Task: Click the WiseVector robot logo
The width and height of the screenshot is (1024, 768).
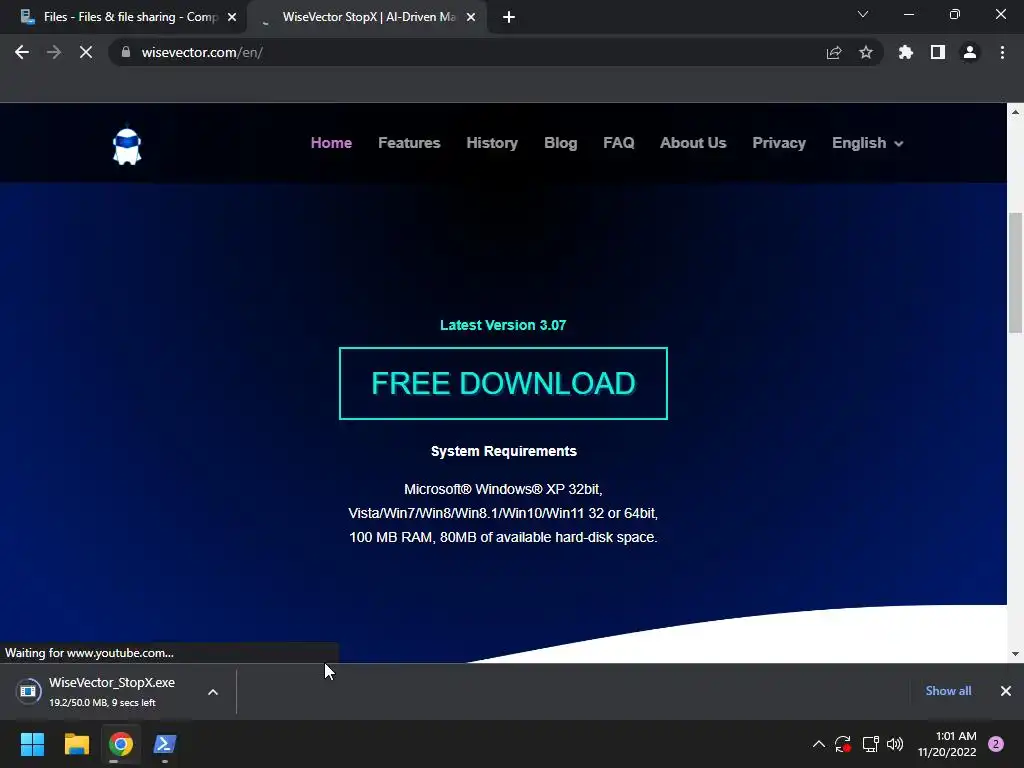Action: coord(127,145)
